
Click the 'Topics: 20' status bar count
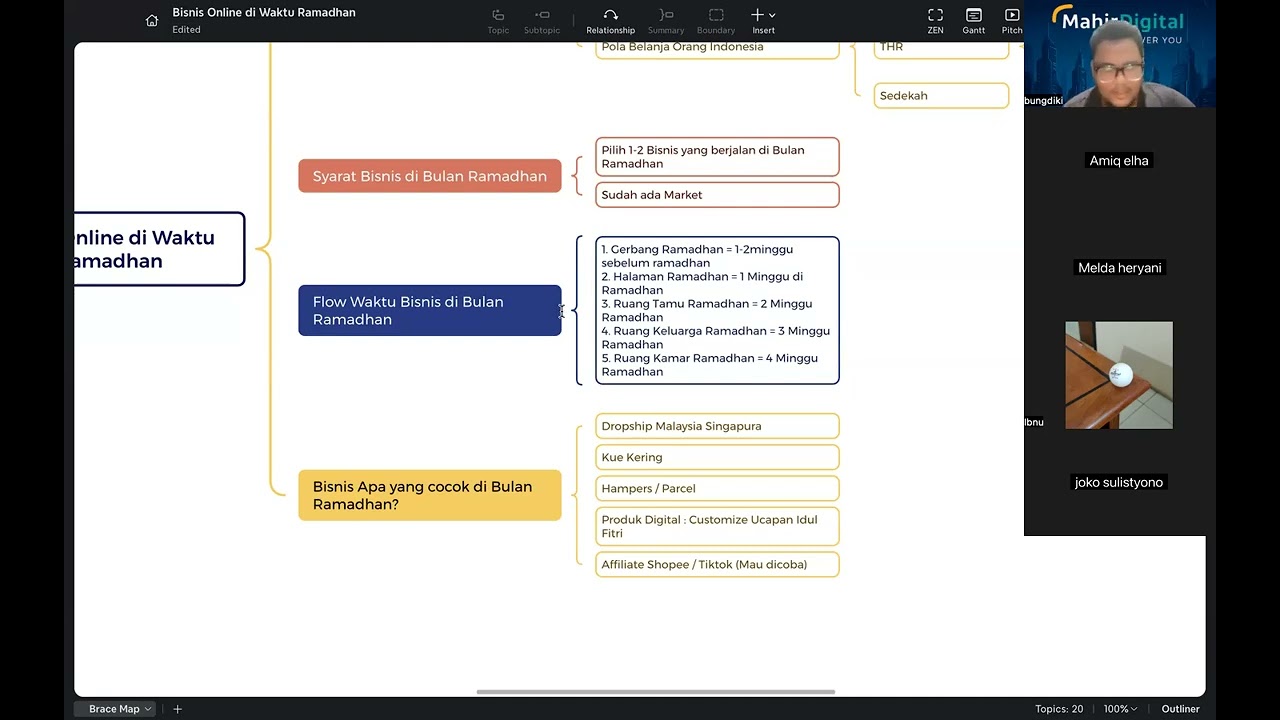(1059, 709)
